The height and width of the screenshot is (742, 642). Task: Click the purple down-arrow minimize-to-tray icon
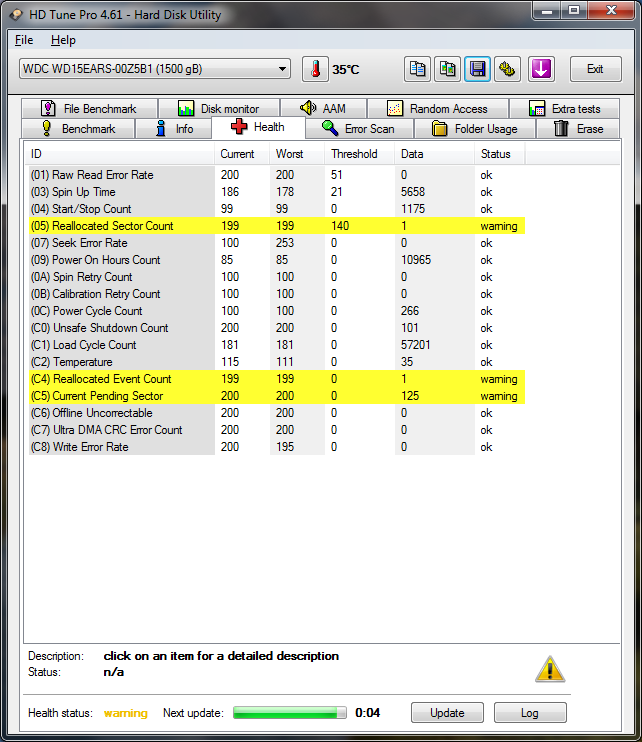(x=541, y=69)
